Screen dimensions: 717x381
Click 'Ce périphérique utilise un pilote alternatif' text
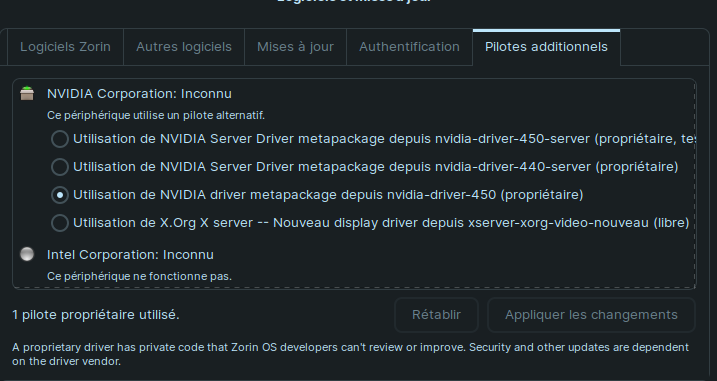pyautogui.click(x=156, y=115)
